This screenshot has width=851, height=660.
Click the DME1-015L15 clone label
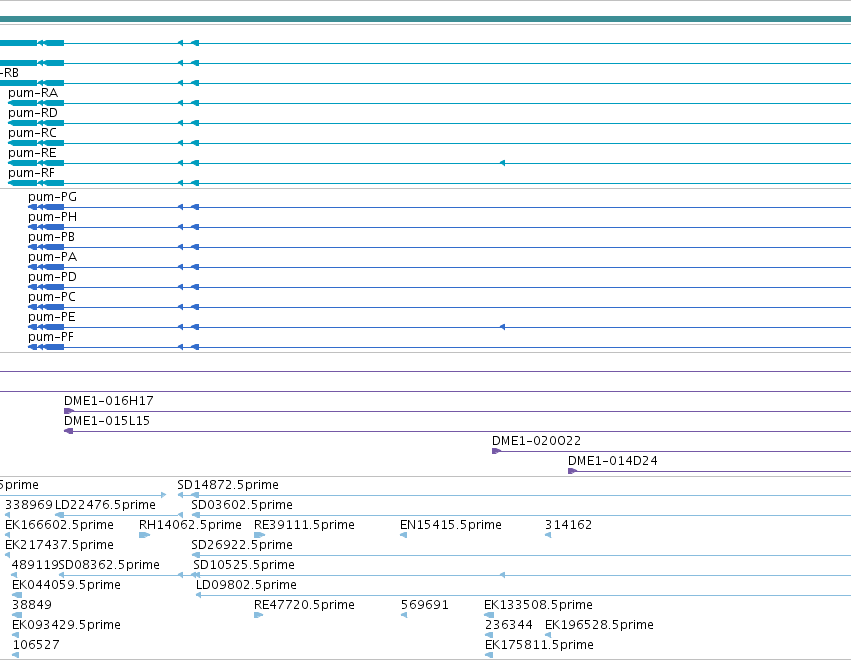[106, 421]
